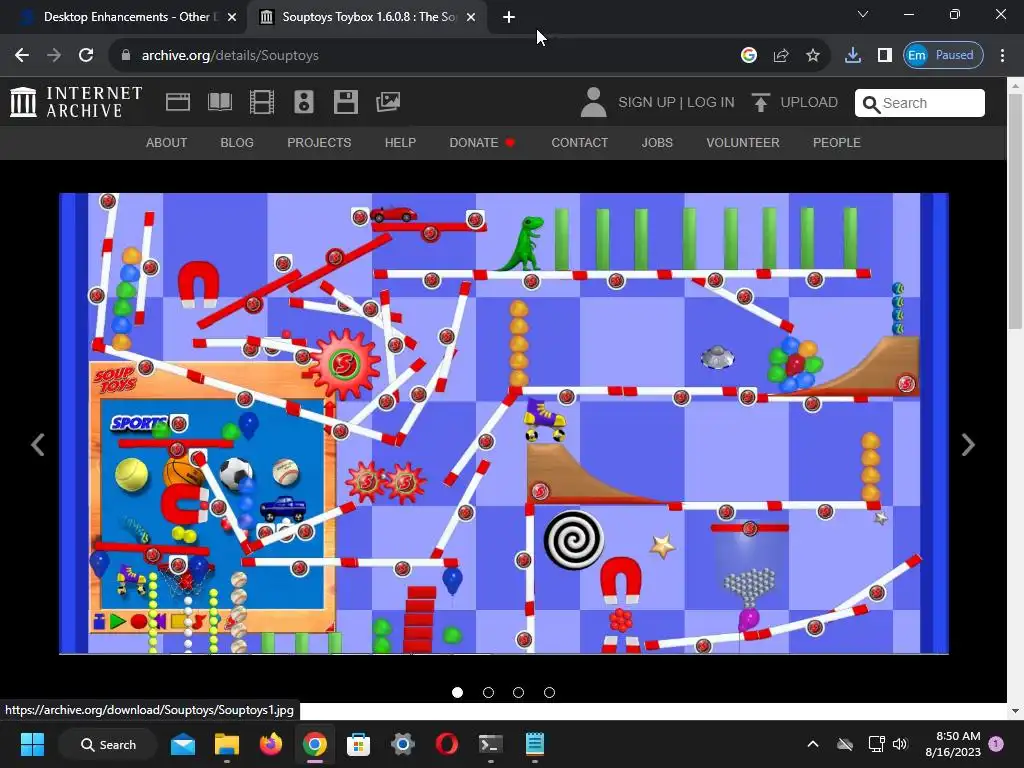The width and height of the screenshot is (1024, 768).
Task: Open the Video film strip icon
Action: point(262,102)
